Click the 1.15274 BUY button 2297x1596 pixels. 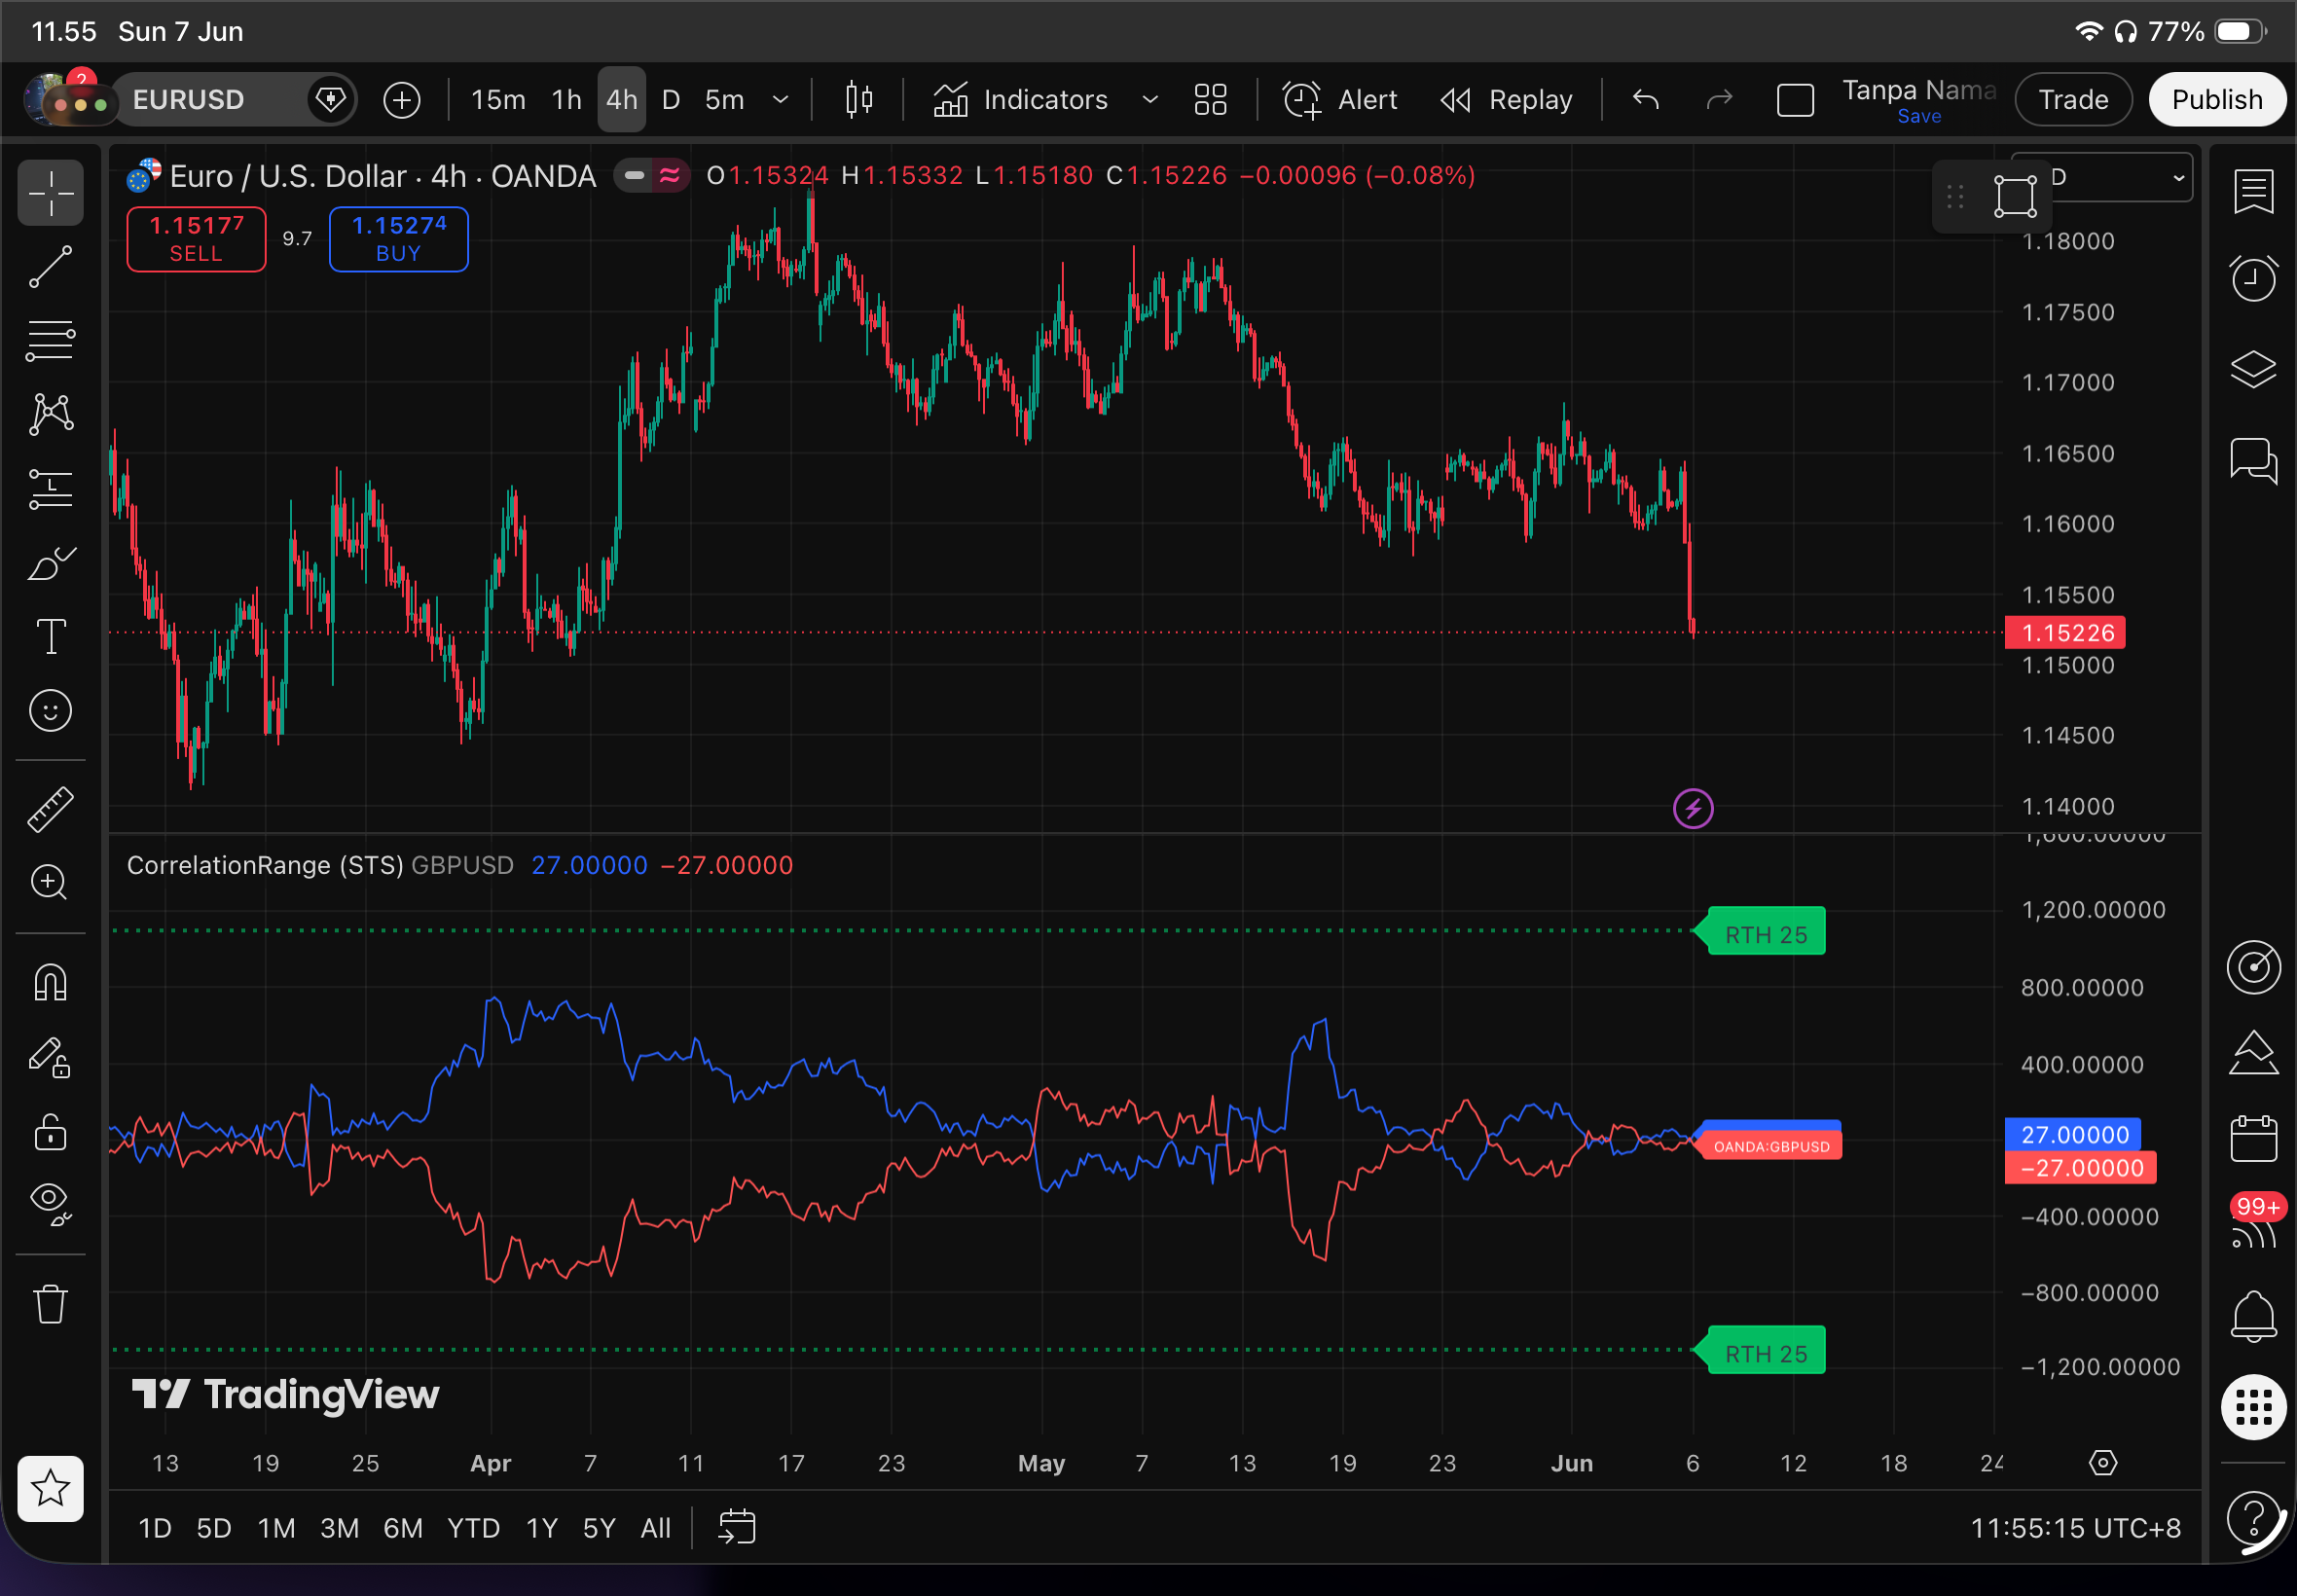398,239
